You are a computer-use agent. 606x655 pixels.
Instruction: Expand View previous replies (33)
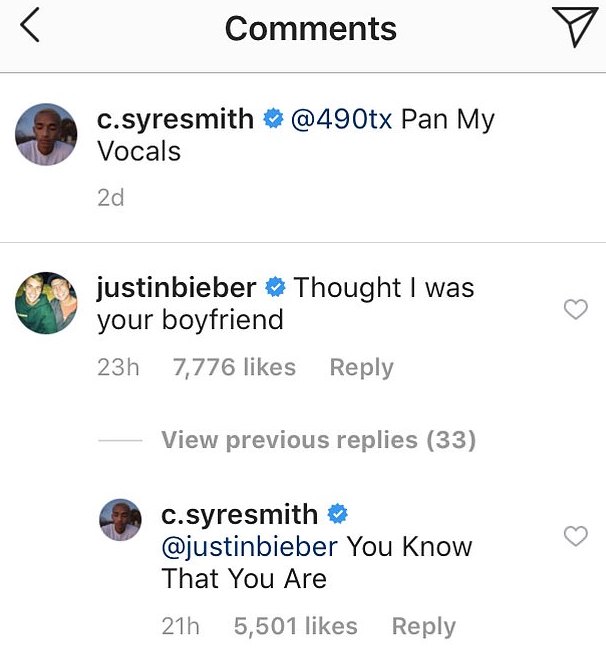(x=318, y=440)
